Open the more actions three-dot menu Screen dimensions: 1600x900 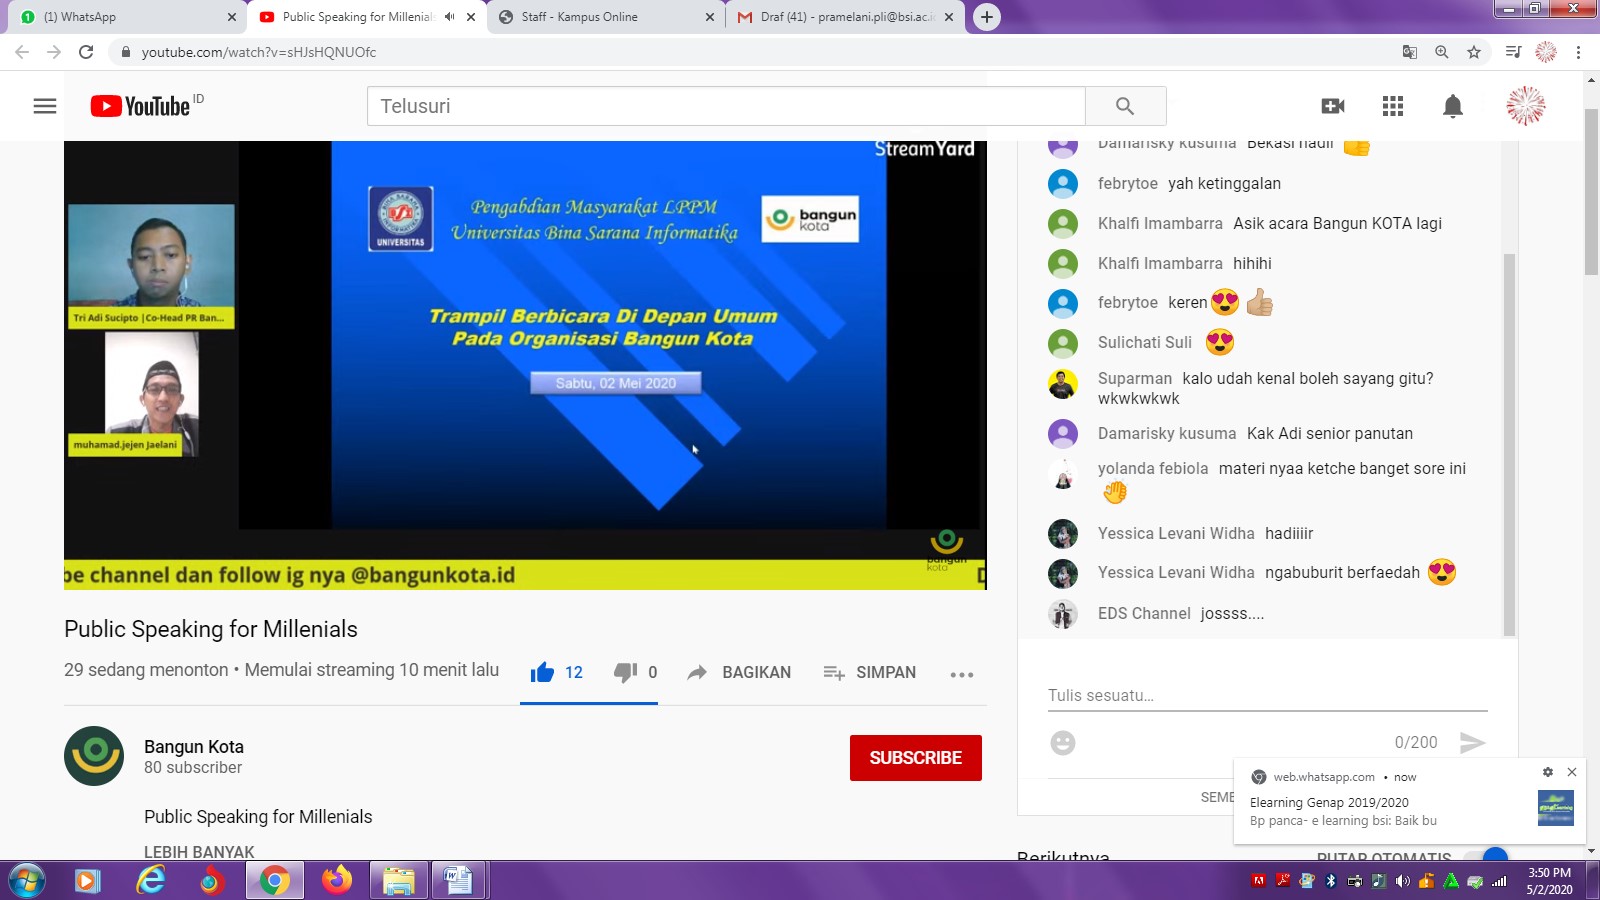[x=962, y=675]
